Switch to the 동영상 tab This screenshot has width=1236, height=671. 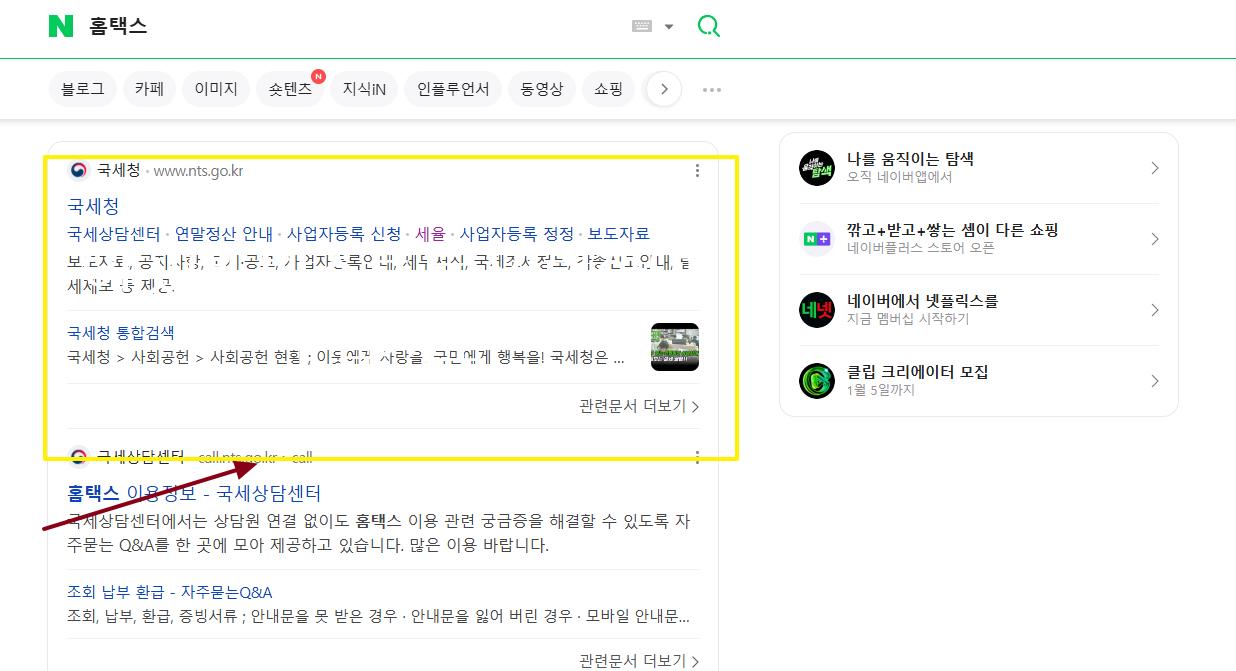(541, 89)
